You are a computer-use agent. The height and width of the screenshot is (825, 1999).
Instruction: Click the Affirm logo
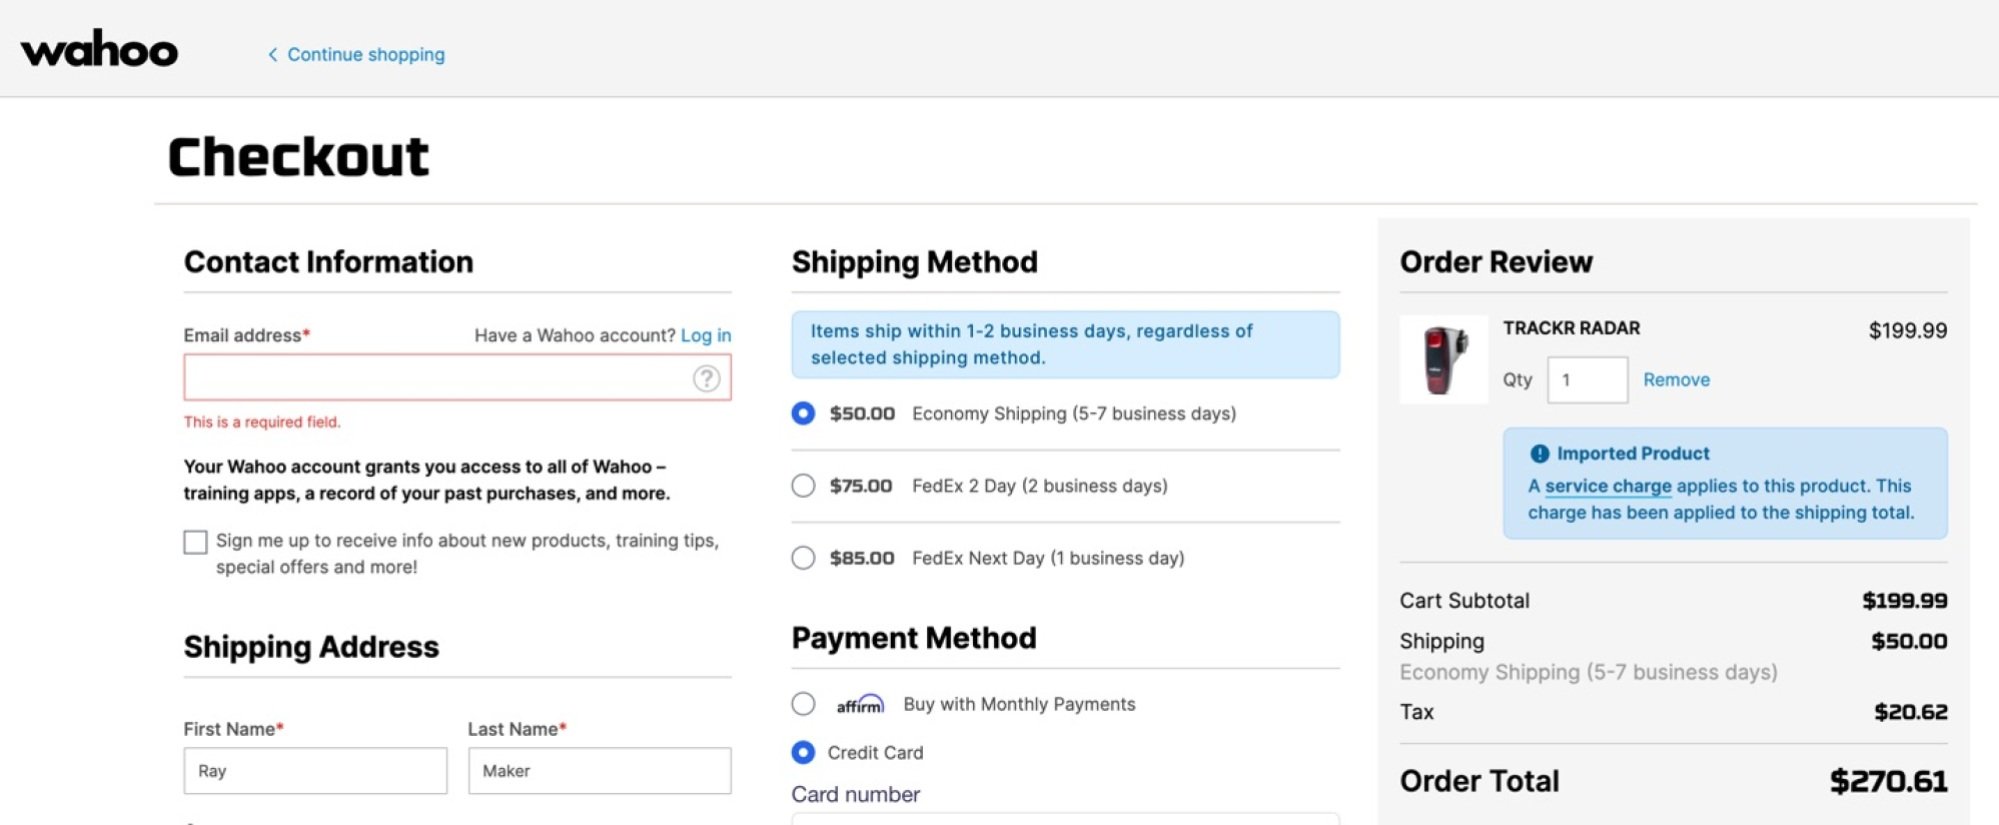(x=860, y=705)
